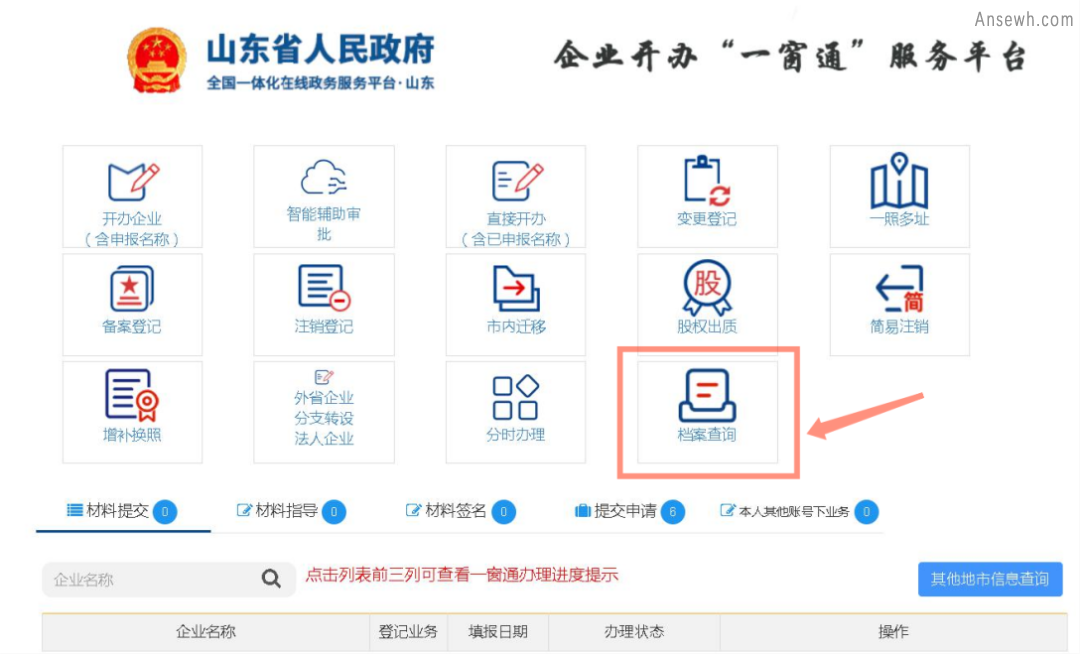Click 全国一体化在线政务服务平台·山东 subtitle
This screenshot has height=654, width=1080.
[321, 83]
